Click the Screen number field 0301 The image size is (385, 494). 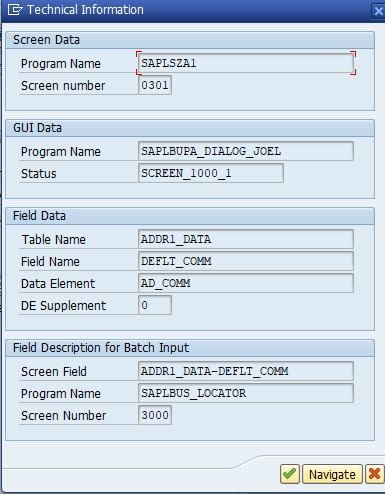pos(155,85)
